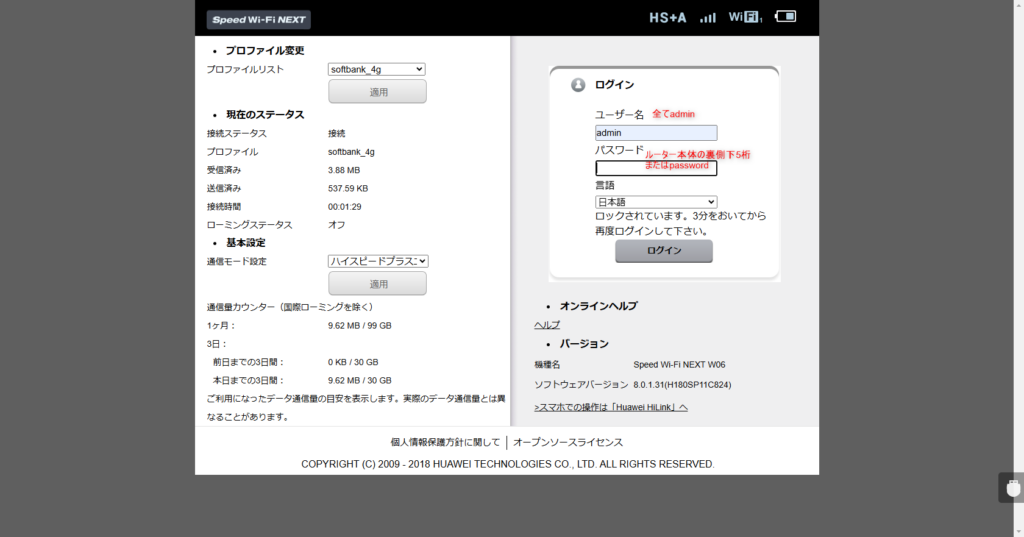Focus the パスワード input field
This screenshot has width=1024, height=537.
click(x=656, y=168)
